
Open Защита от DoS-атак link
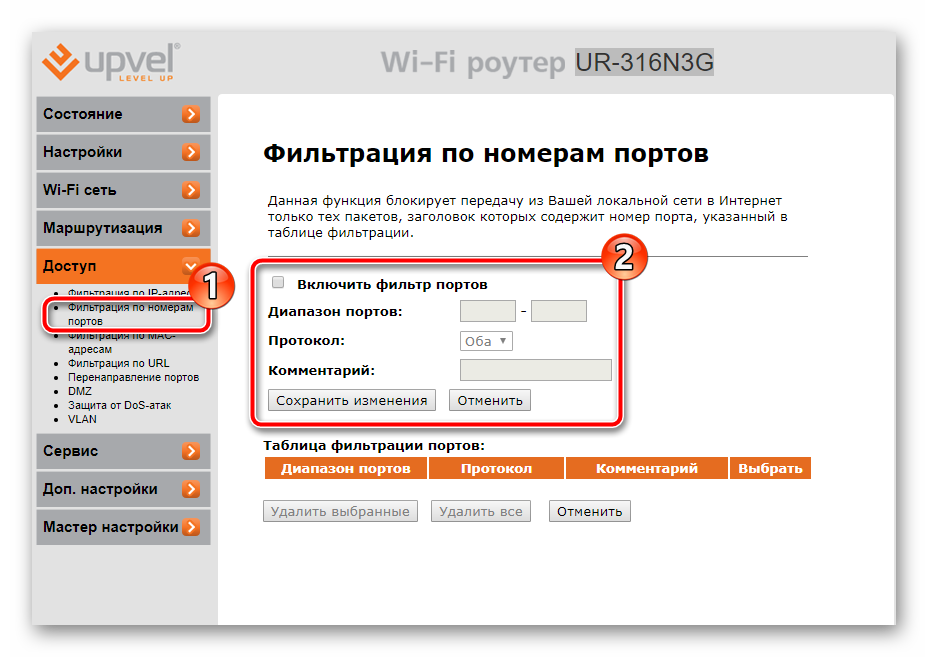pyautogui.click(x=120, y=405)
